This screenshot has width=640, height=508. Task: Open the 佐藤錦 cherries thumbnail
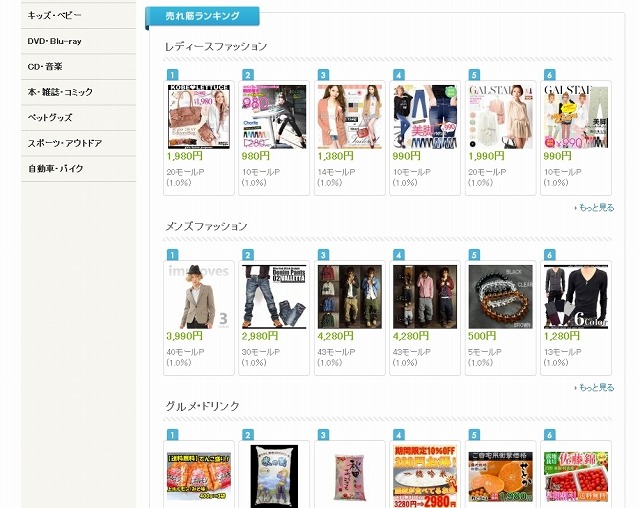pyautogui.click(x=576, y=476)
